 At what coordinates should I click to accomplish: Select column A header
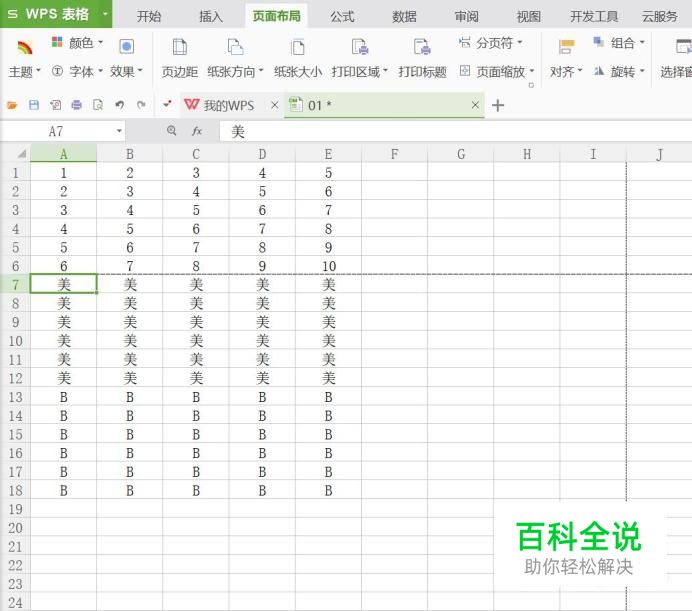[64, 154]
